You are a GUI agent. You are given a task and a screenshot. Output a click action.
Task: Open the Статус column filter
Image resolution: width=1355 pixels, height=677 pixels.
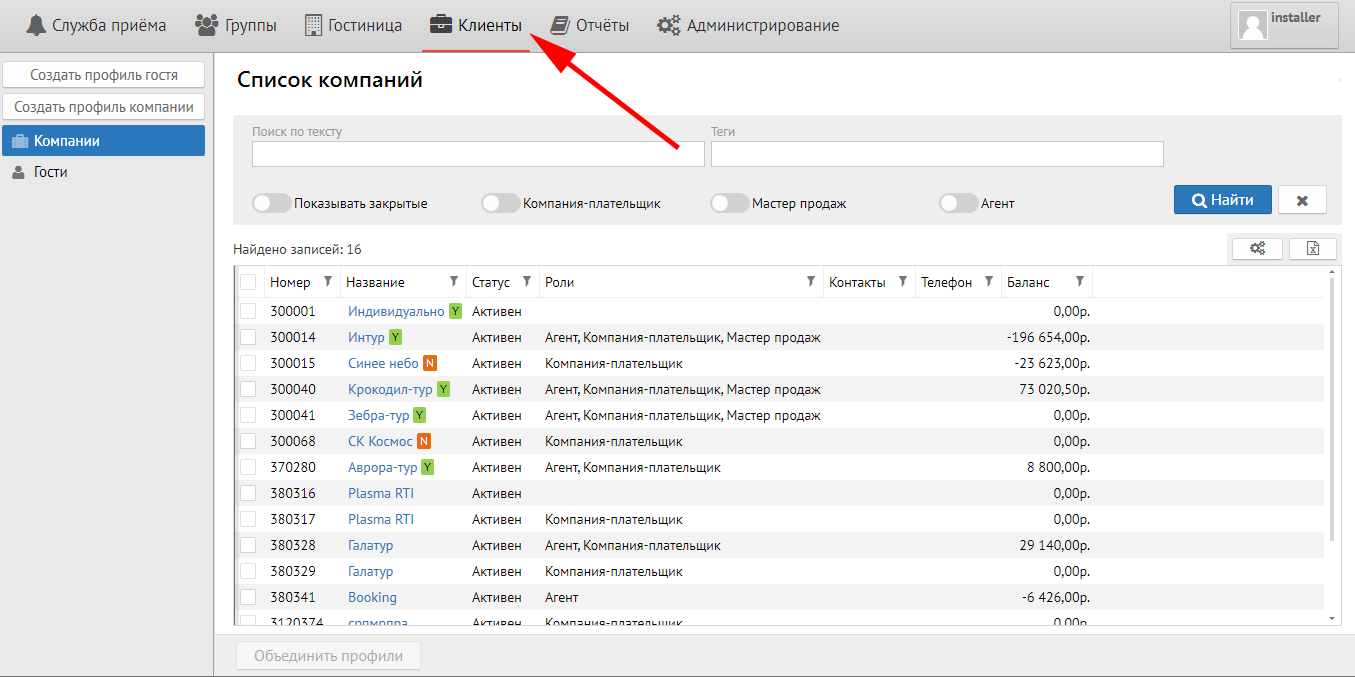click(527, 282)
